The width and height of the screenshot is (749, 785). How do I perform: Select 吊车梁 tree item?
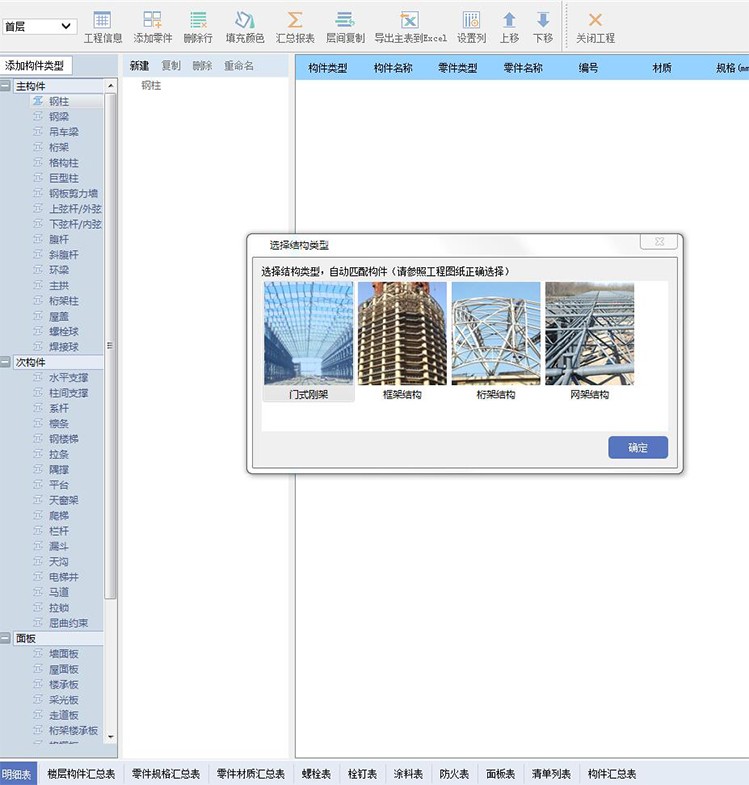[x=64, y=132]
